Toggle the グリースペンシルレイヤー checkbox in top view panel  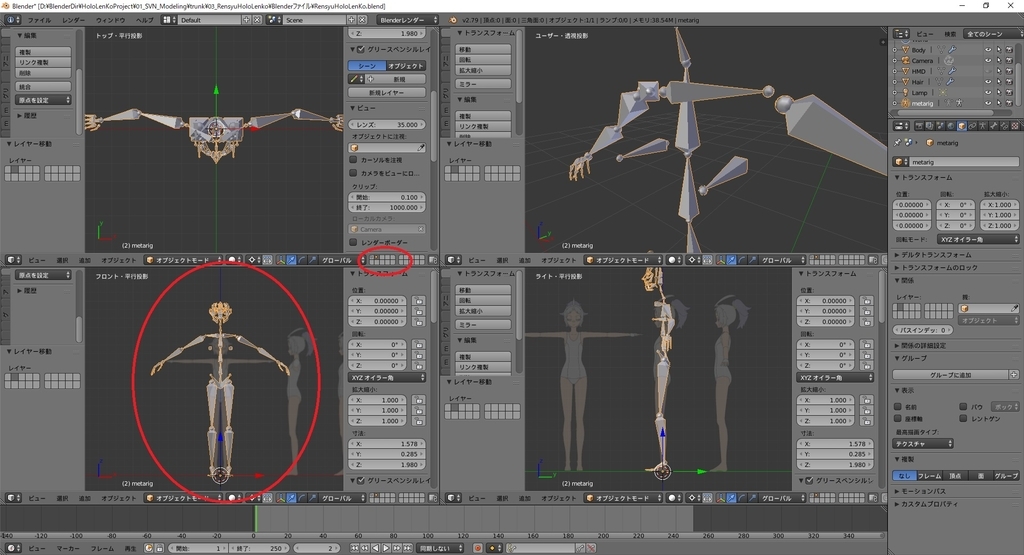tap(360, 49)
